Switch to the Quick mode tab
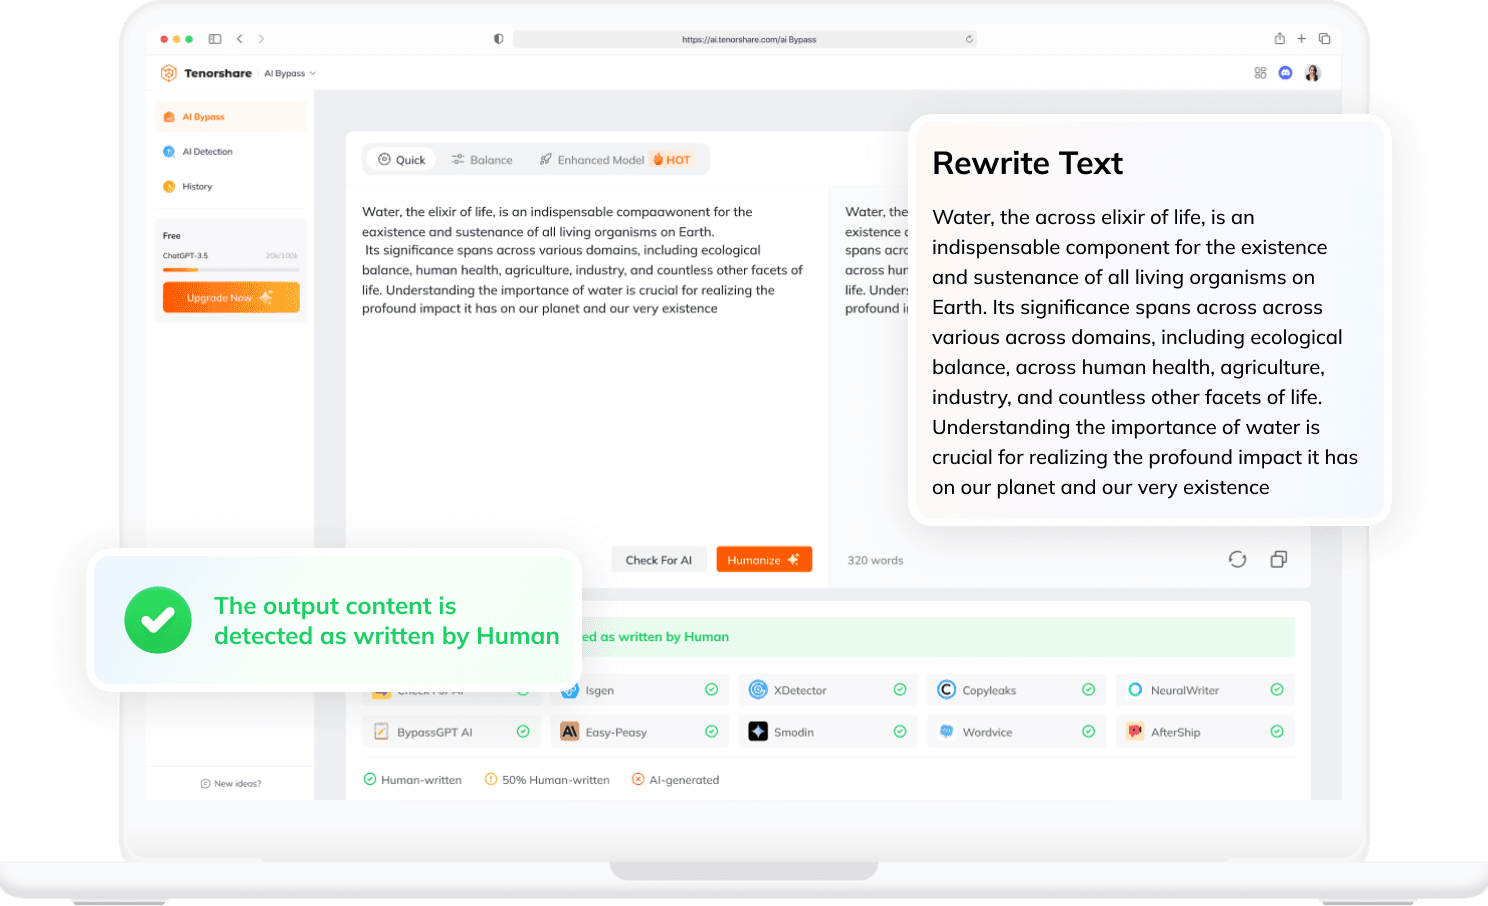Image resolution: width=1488 pixels, height=906 pixels. pyautogui.click(x=402, y=160)
